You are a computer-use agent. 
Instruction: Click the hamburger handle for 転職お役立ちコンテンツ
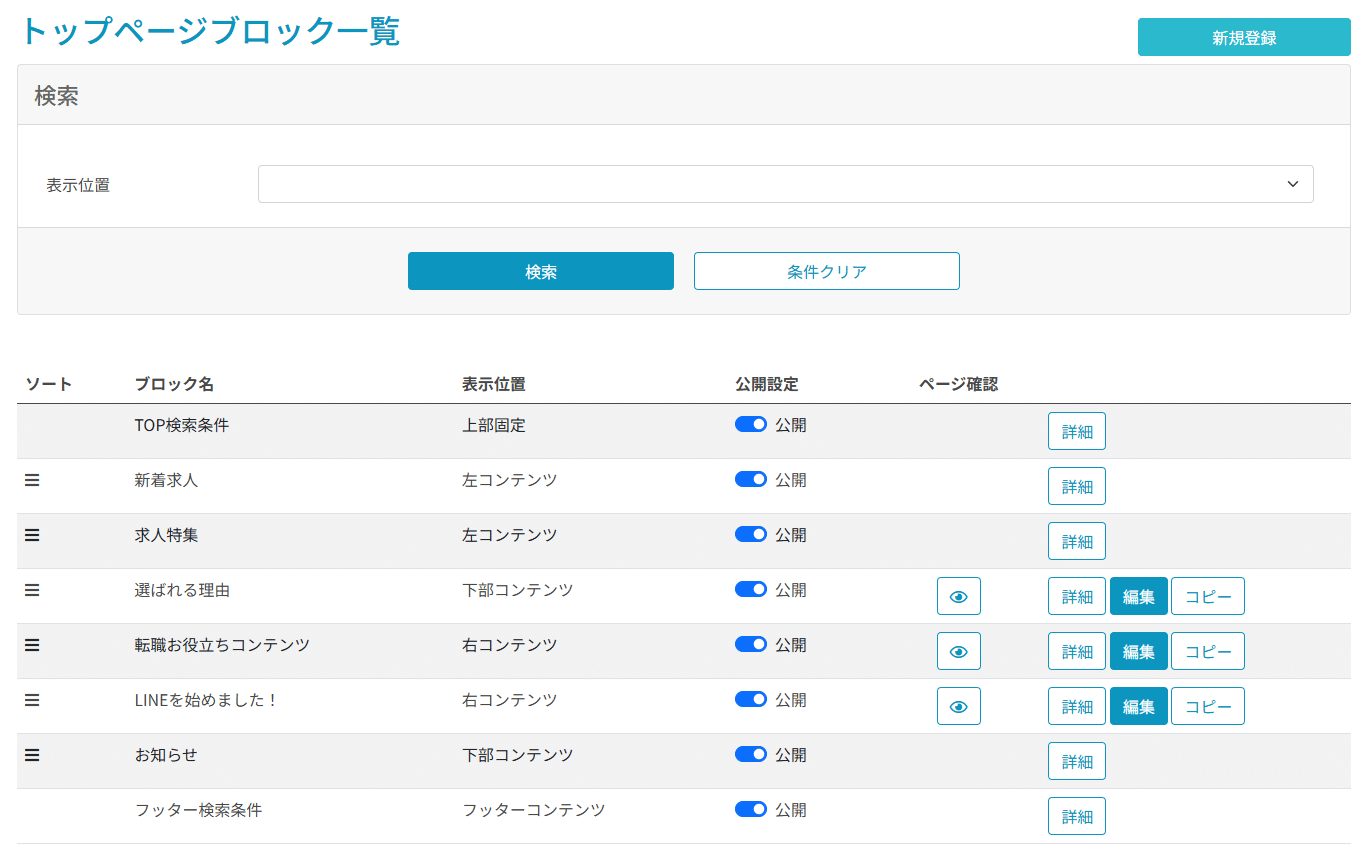click(x=32, y=645)
